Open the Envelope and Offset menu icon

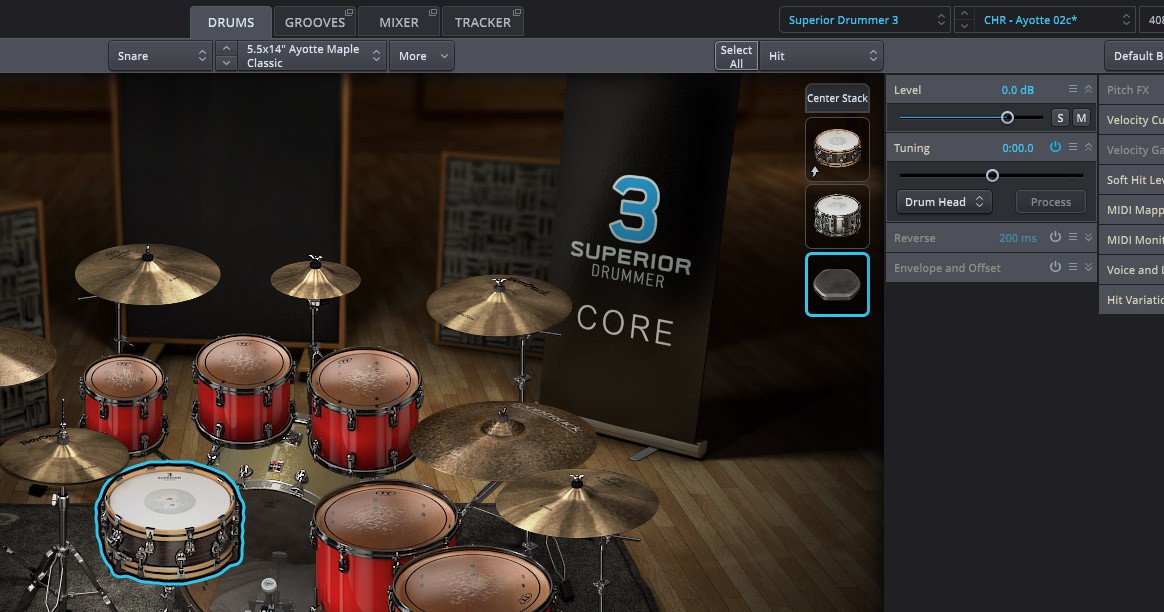pos(1073,267)
